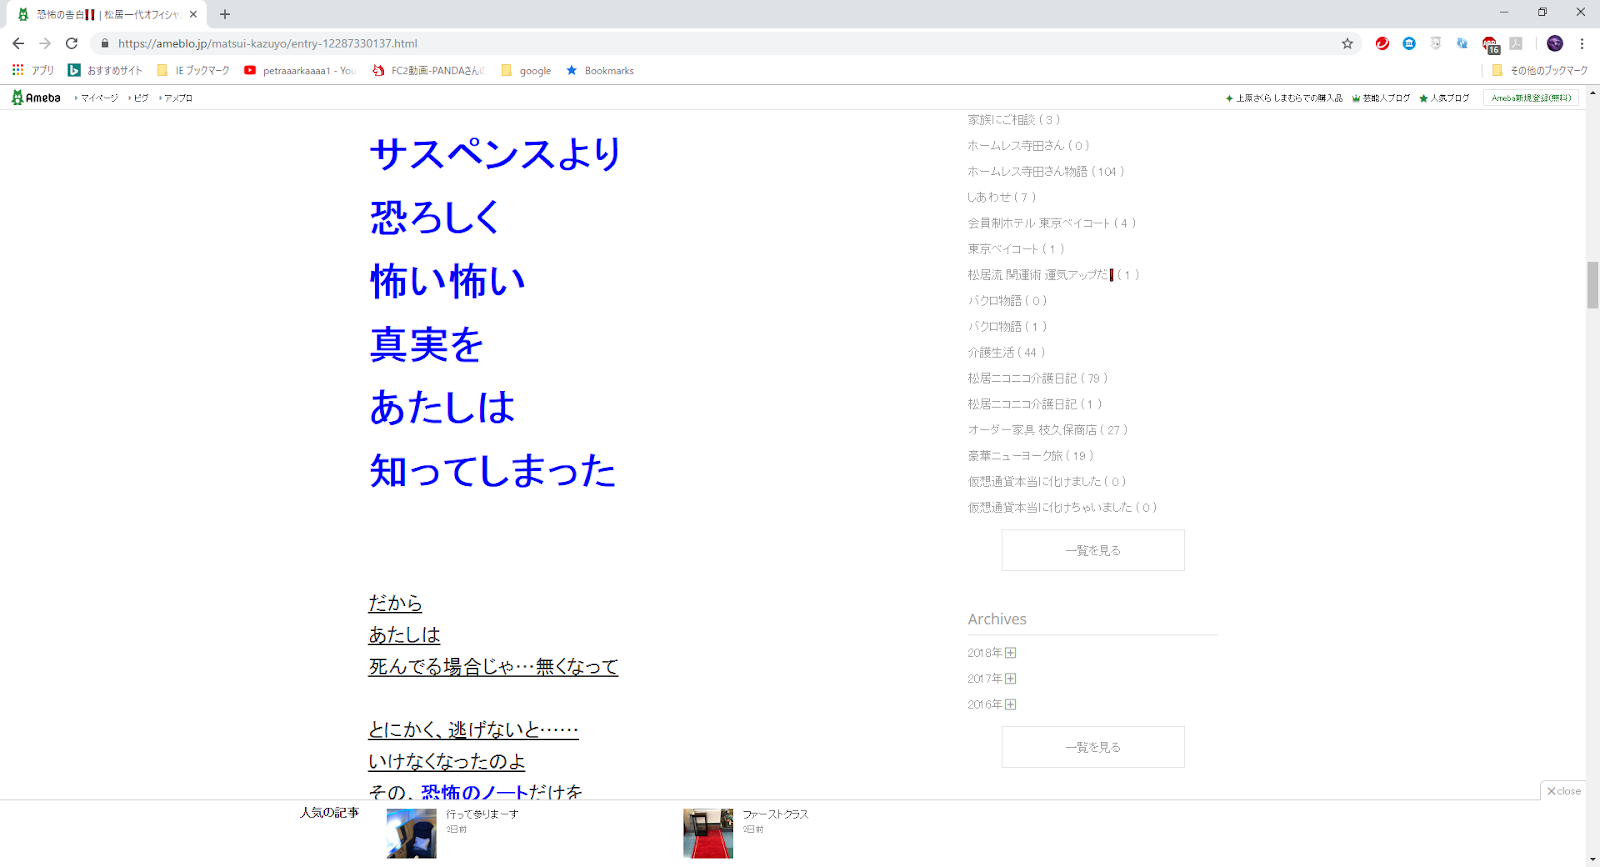The height and width of the screenshot is (867, 1600).
Task: Click the vertical scrollbar thumb
Action: pyautogui.click(x=1593, y=285)
